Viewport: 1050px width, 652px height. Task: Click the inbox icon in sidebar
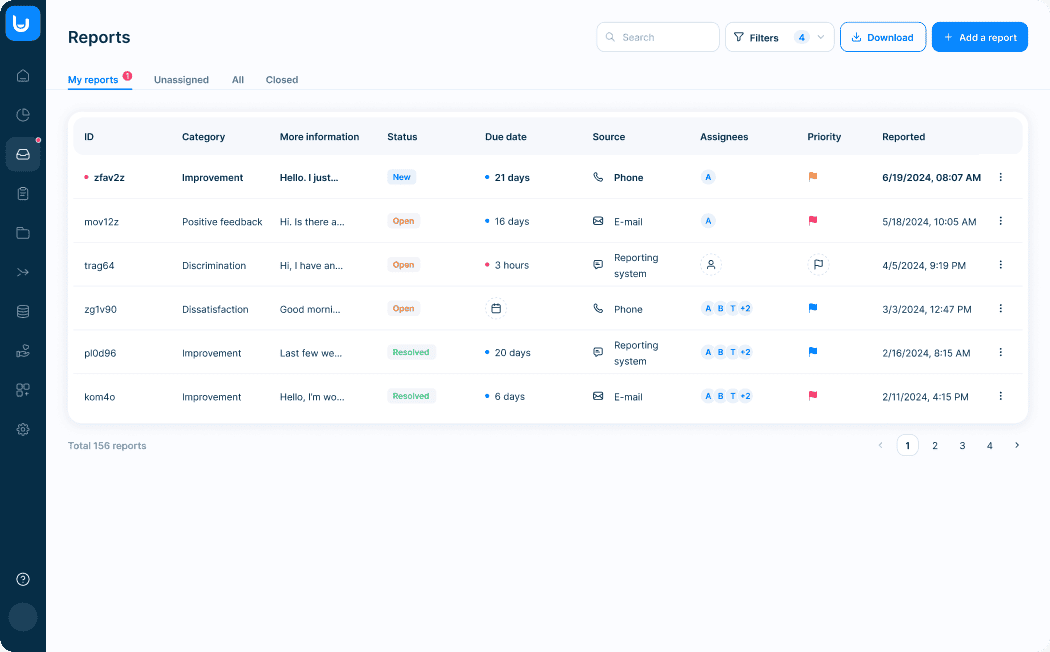click(23, 154)
